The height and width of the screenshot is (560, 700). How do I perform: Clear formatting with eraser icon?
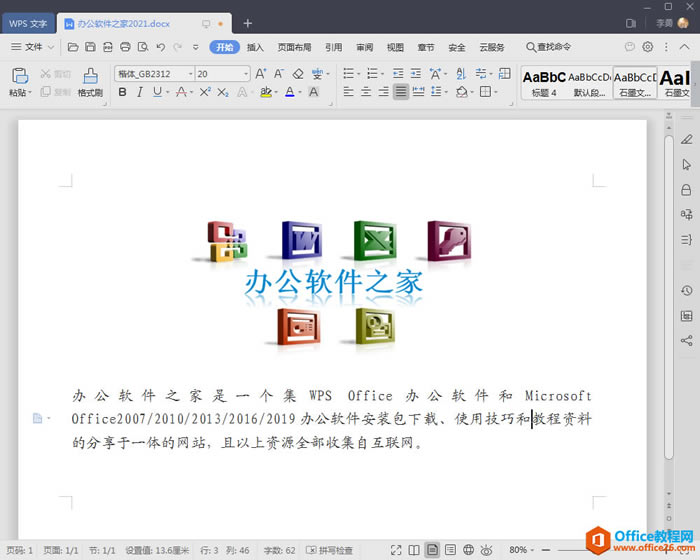click(298, 74)
